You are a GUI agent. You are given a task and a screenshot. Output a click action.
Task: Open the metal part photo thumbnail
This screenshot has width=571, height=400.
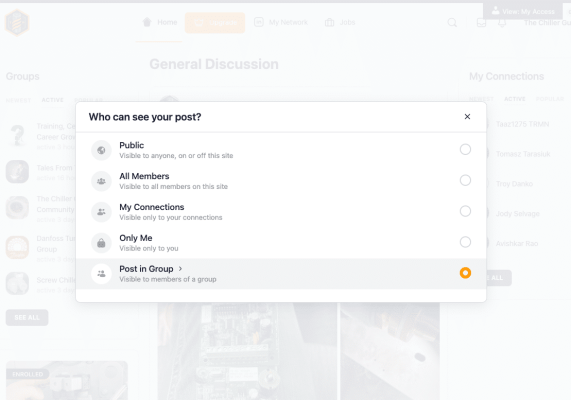pos(390,351)
